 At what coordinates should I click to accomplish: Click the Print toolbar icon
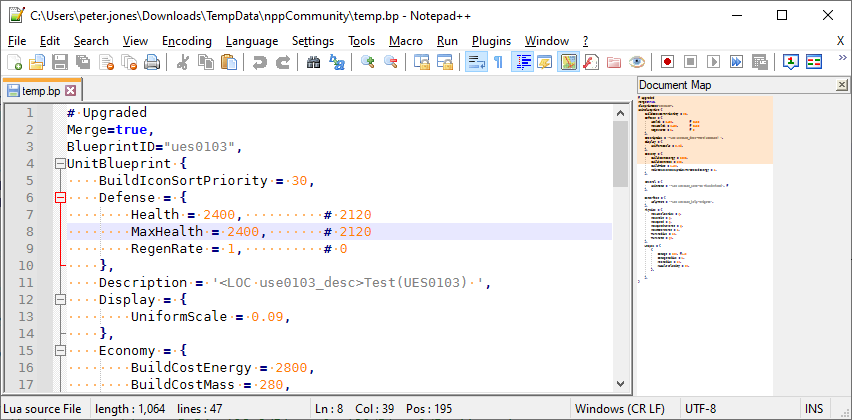[152, 62]
